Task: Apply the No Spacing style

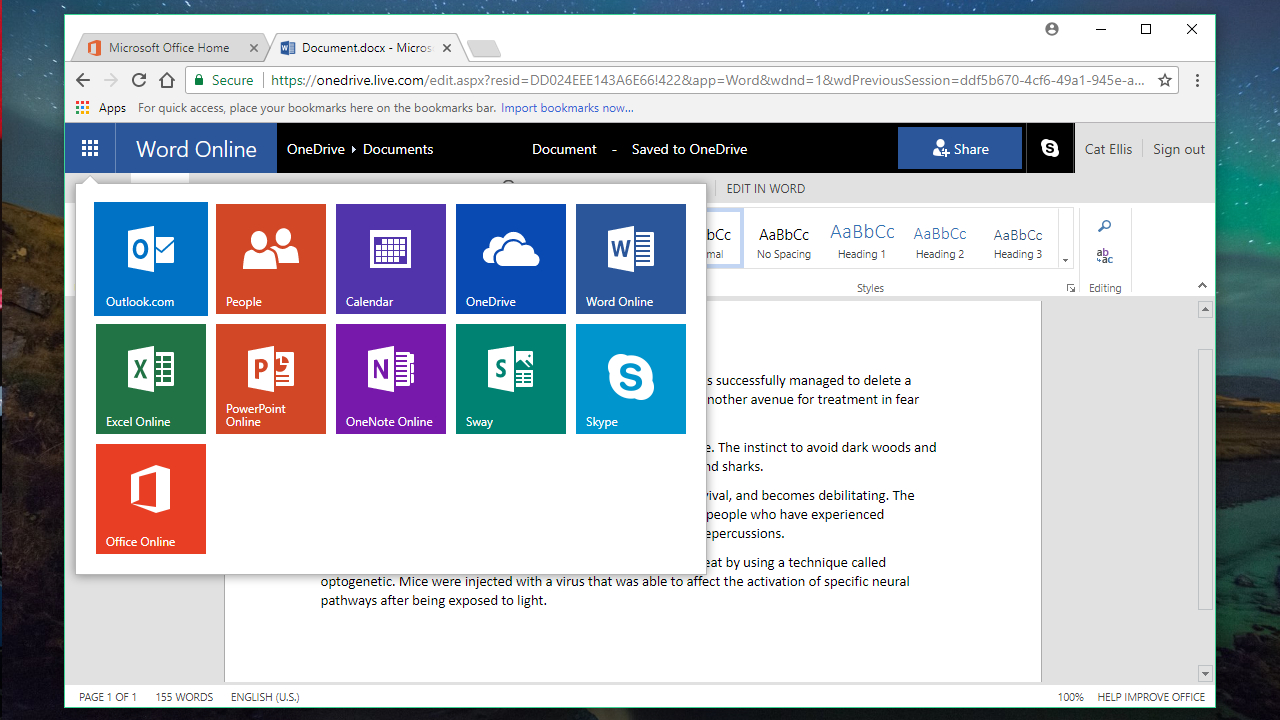Action: click(784, 242)
